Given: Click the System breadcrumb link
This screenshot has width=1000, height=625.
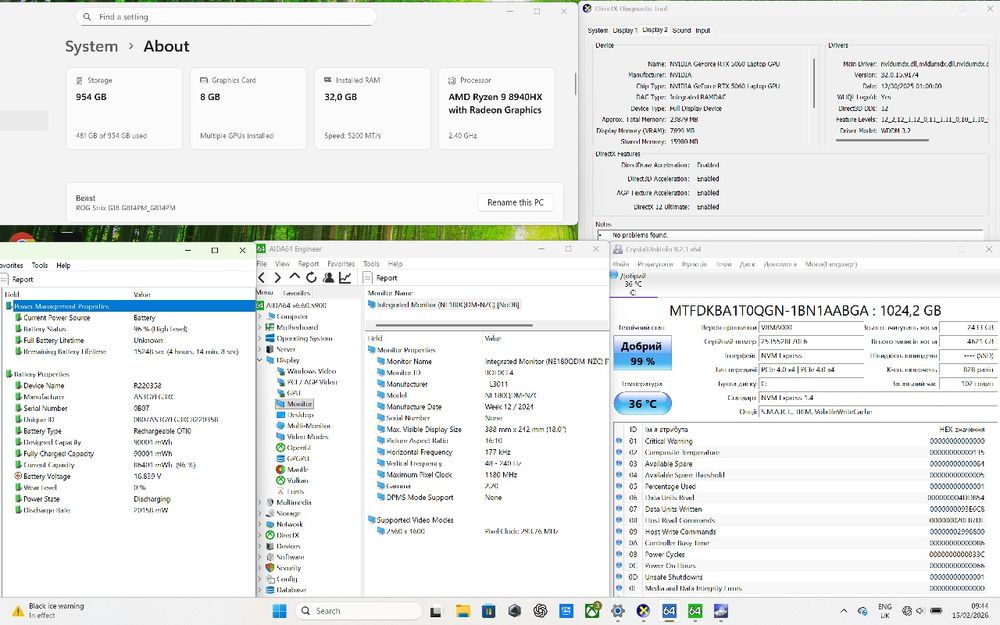Looking at the screenshot, I should pos(91,46).
